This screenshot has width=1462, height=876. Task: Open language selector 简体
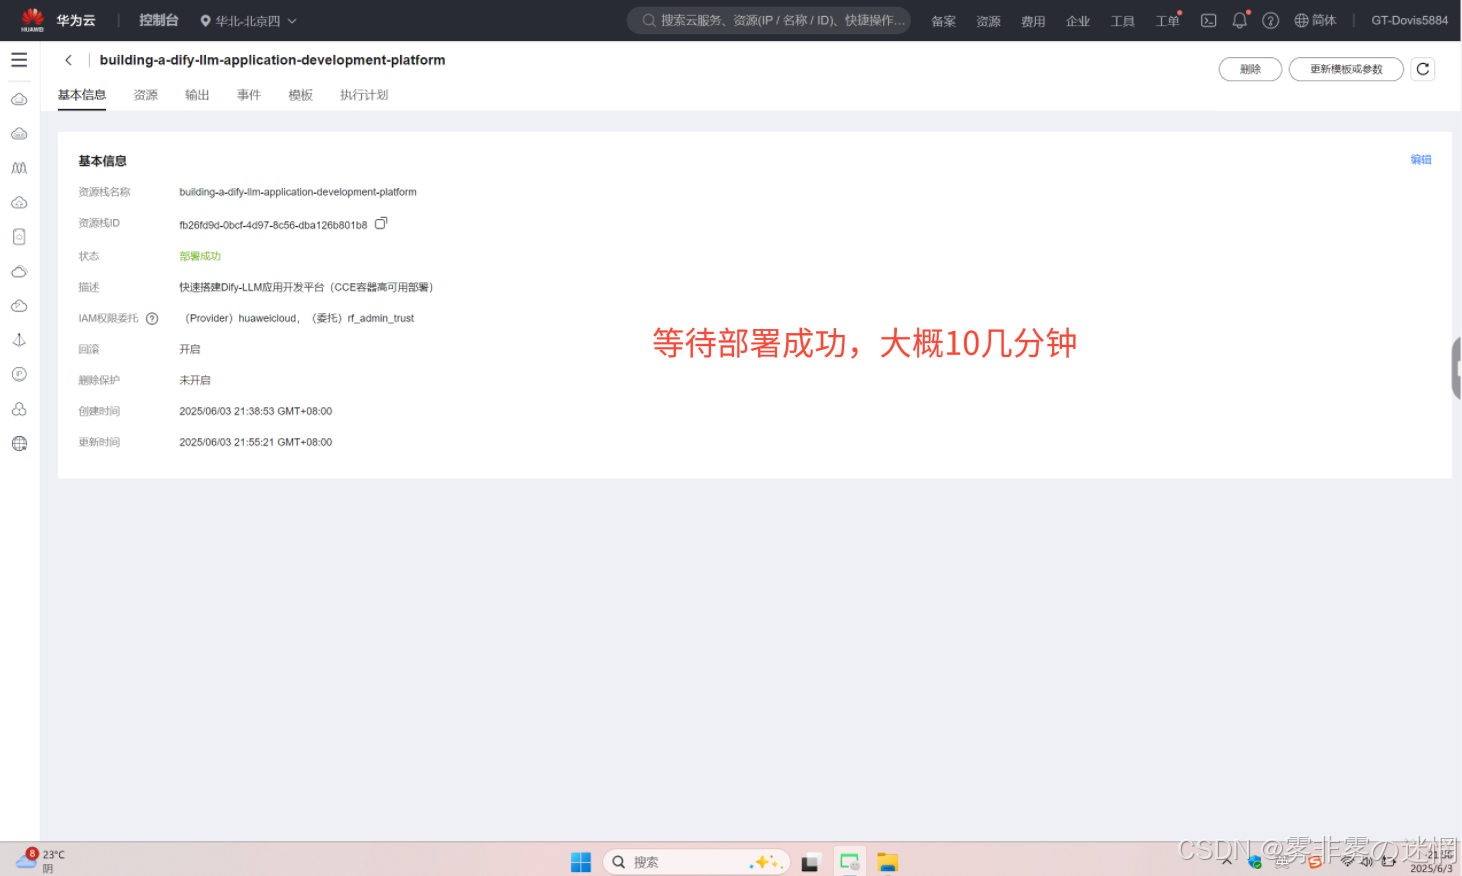click(1315, 20)
